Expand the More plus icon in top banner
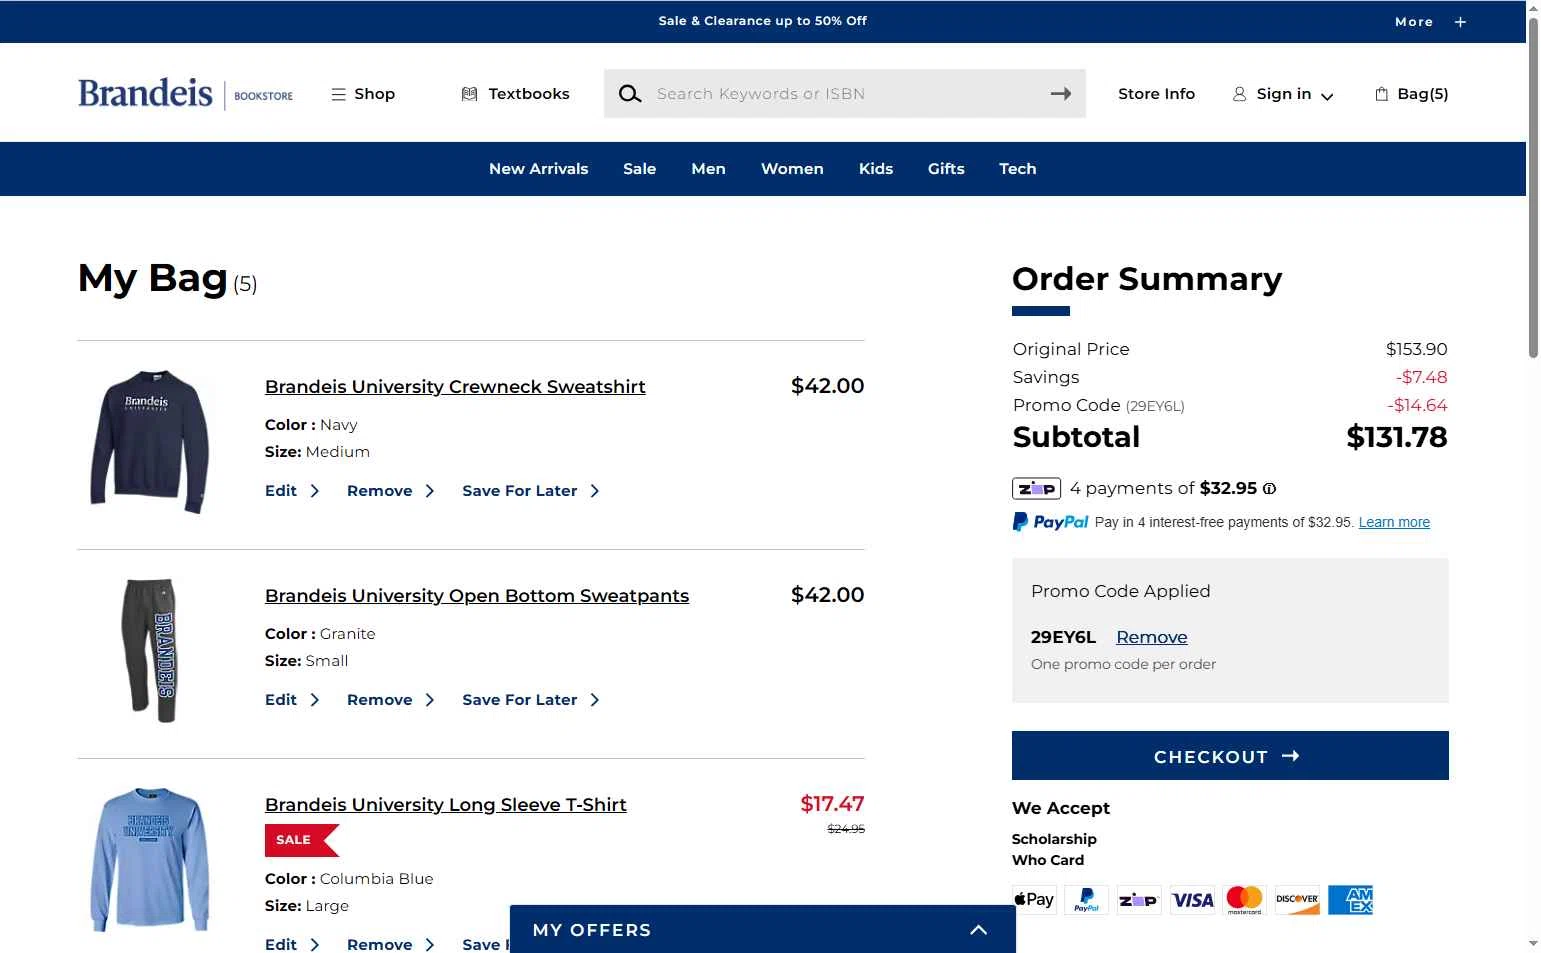Viewport: 1541px width, 953px height. [1460, 22]
